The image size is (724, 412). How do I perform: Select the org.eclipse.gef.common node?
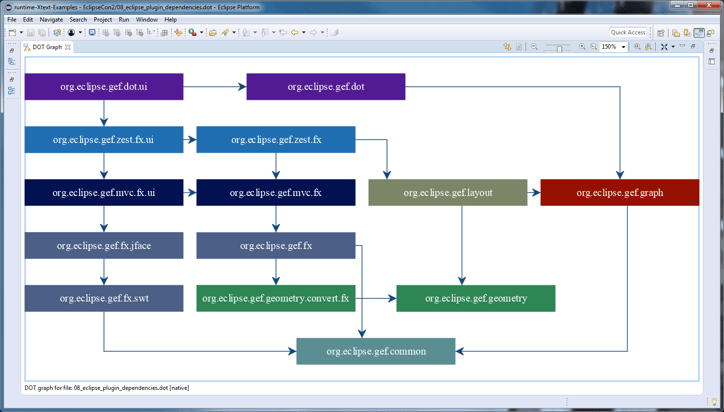(376, 351)
